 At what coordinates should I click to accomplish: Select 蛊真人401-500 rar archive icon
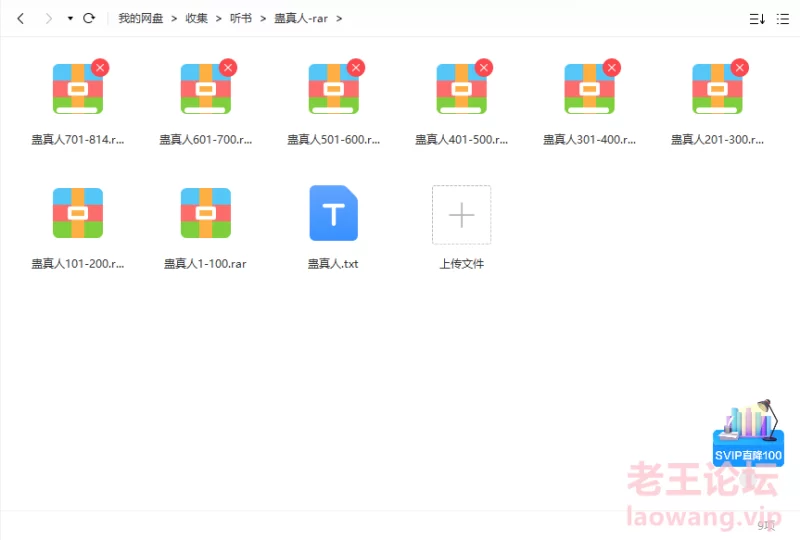click(x=462, y=89)
